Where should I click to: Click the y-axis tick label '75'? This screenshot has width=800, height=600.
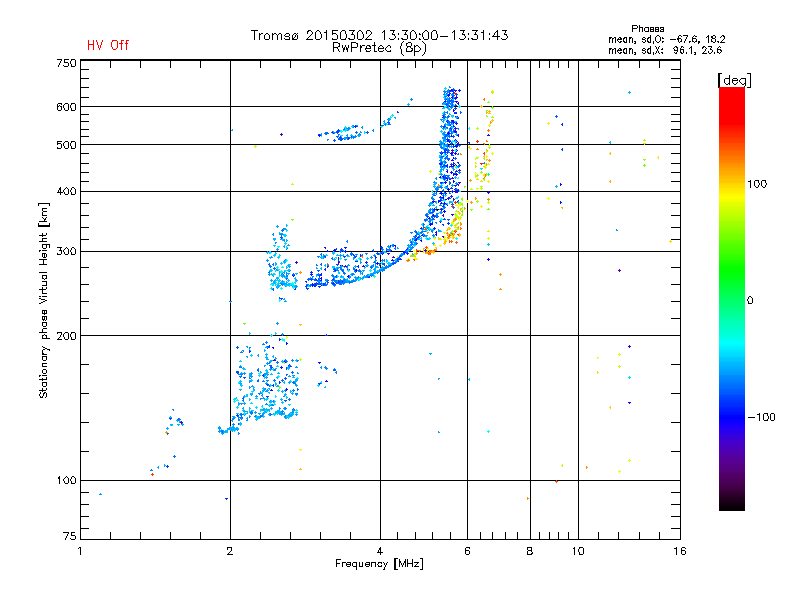click(70, 536)
